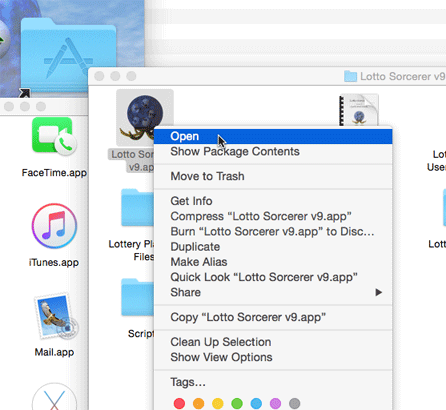Click the Lottery Plugin Files folder icon
This screenshot has width=446, height=410.
click(137, 208)
